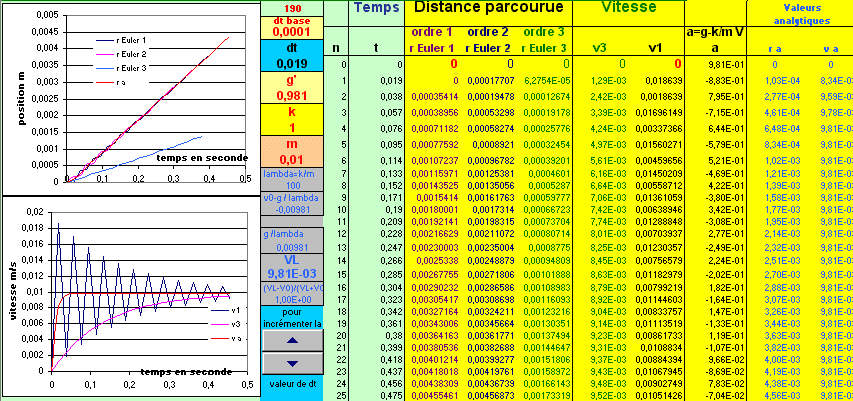Viewport: 853px width, 401px height.
Task: Select the time cell 0,475
Action: click(376, 396)
